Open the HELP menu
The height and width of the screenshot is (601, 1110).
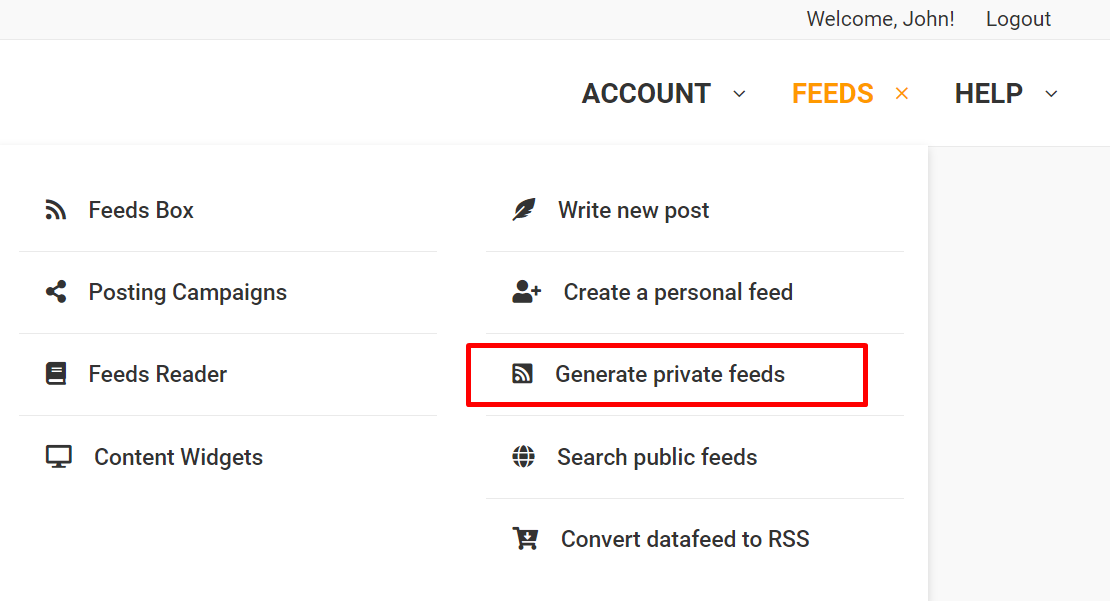coord(988,94)
